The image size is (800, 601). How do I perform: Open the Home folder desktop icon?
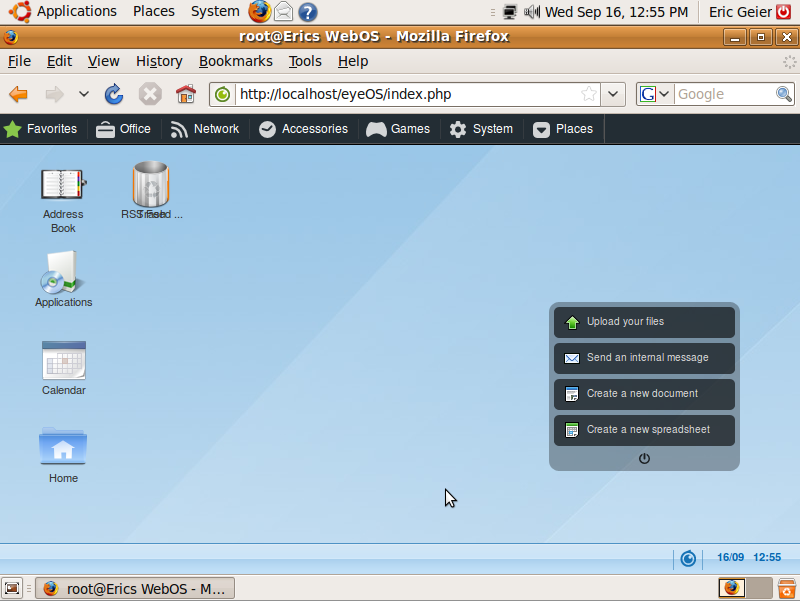click(63, 446)
